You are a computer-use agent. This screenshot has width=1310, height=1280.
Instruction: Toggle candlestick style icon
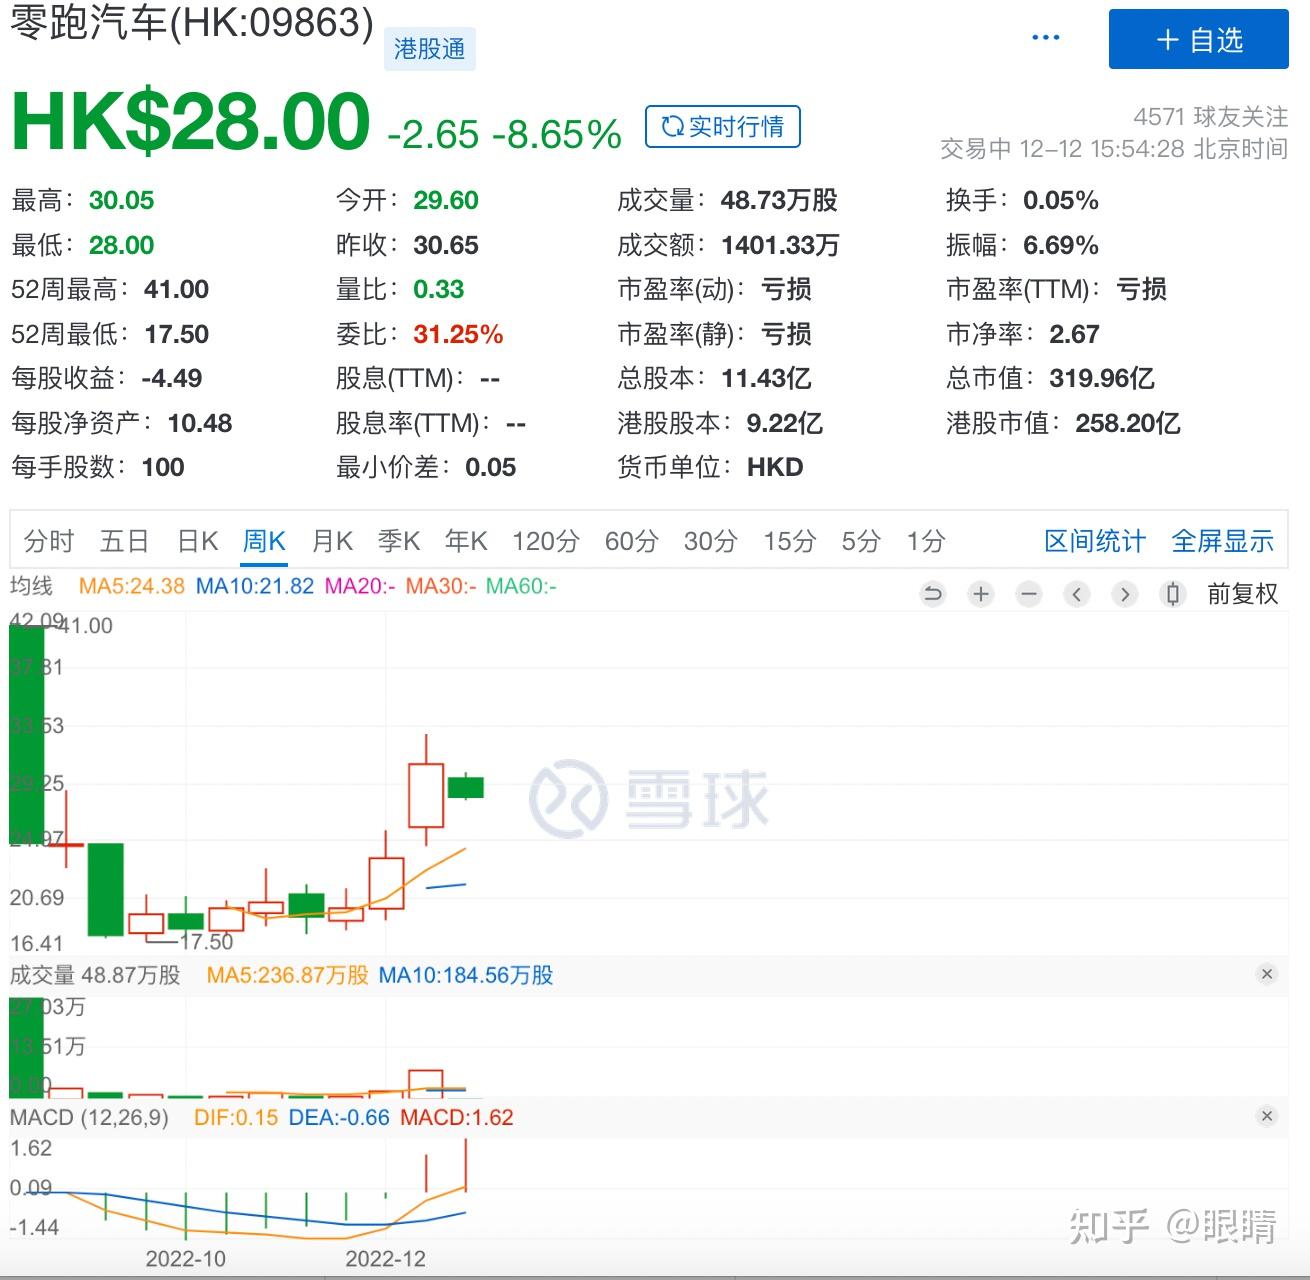click(1173, 594)
